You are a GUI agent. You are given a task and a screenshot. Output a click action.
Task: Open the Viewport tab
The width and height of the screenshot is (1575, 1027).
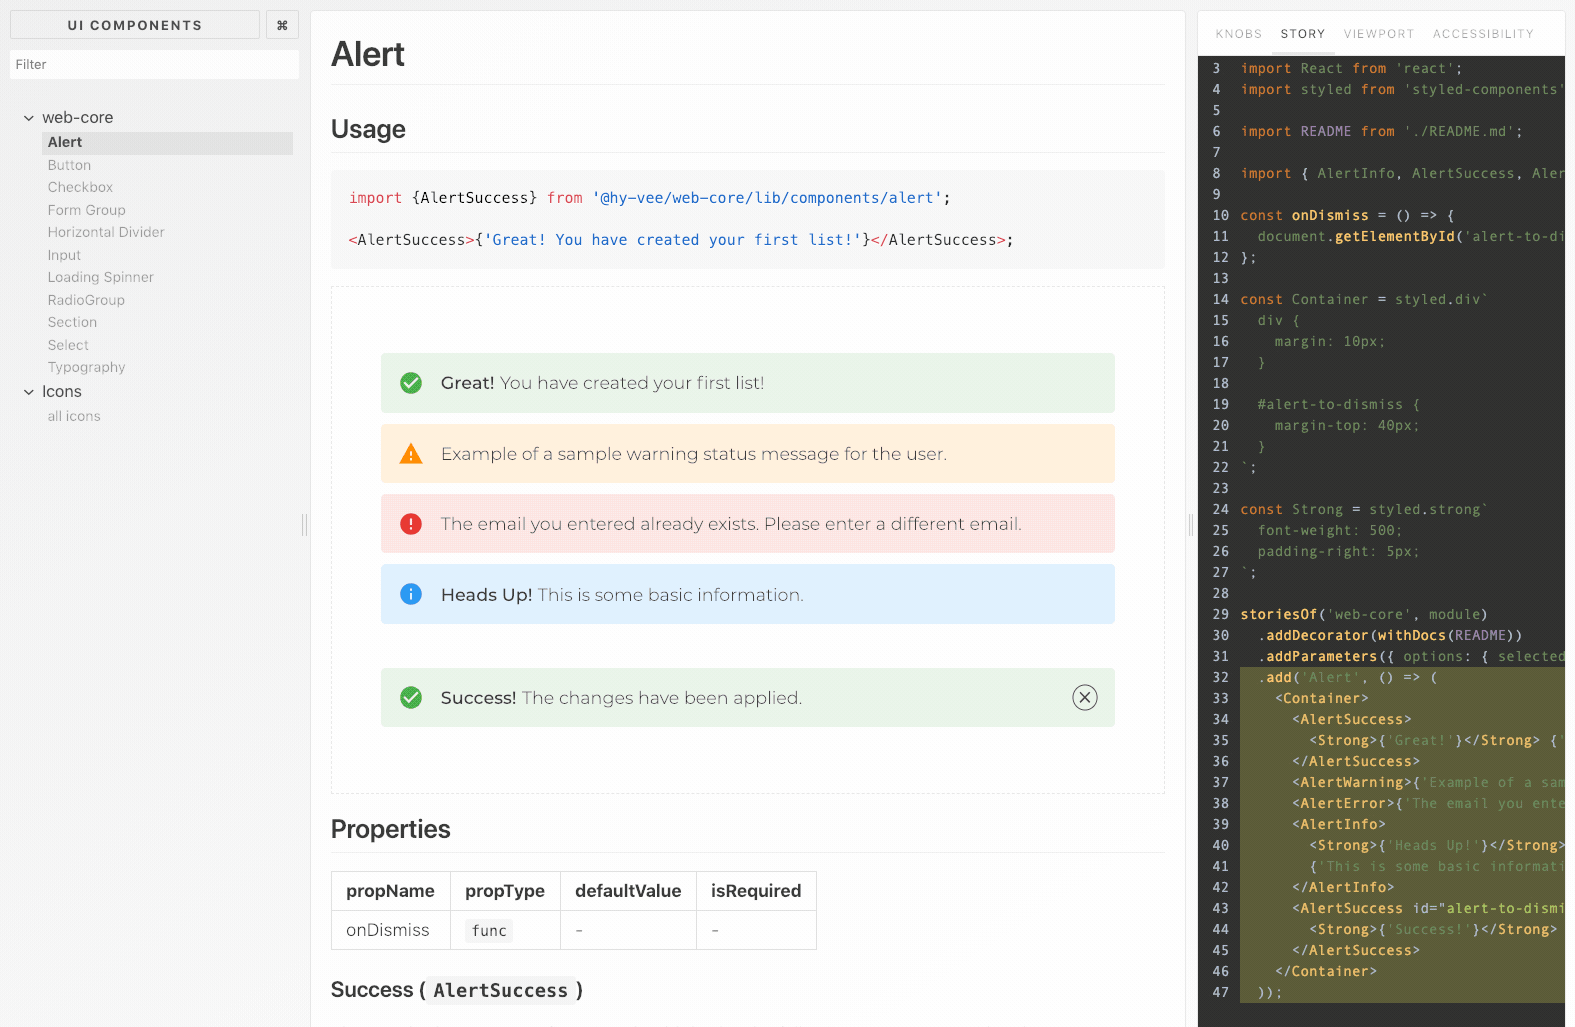click(x=1379, y=34)
